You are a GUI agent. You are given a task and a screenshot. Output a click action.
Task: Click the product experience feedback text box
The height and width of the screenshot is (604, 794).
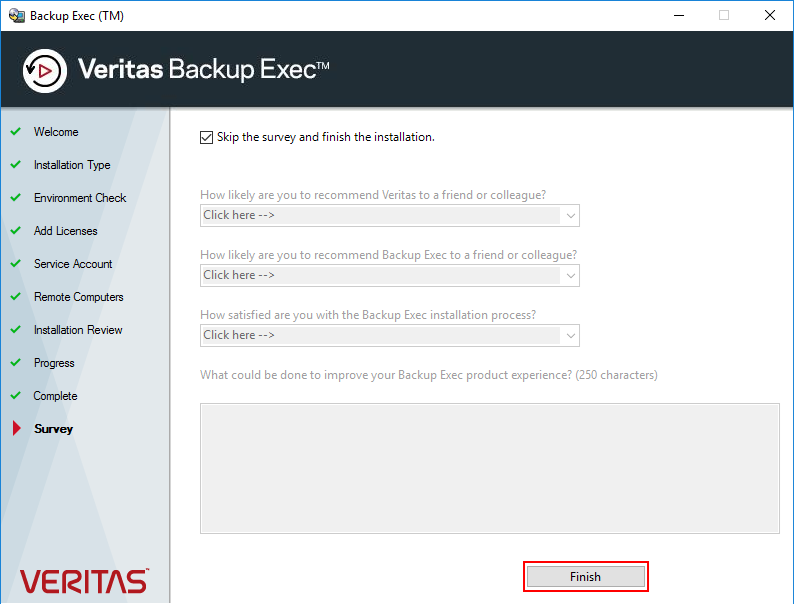[490, 468]
